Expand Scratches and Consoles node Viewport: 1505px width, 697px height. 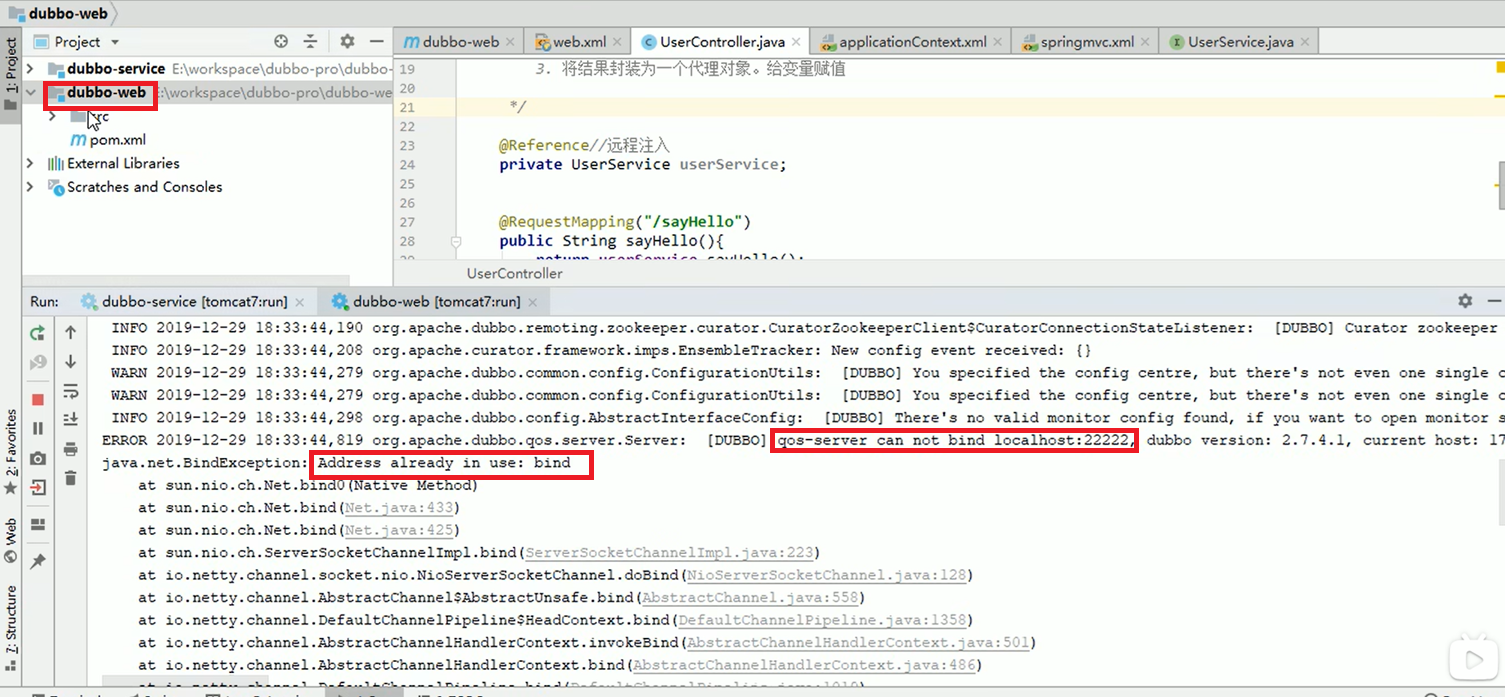pos(31,187)
